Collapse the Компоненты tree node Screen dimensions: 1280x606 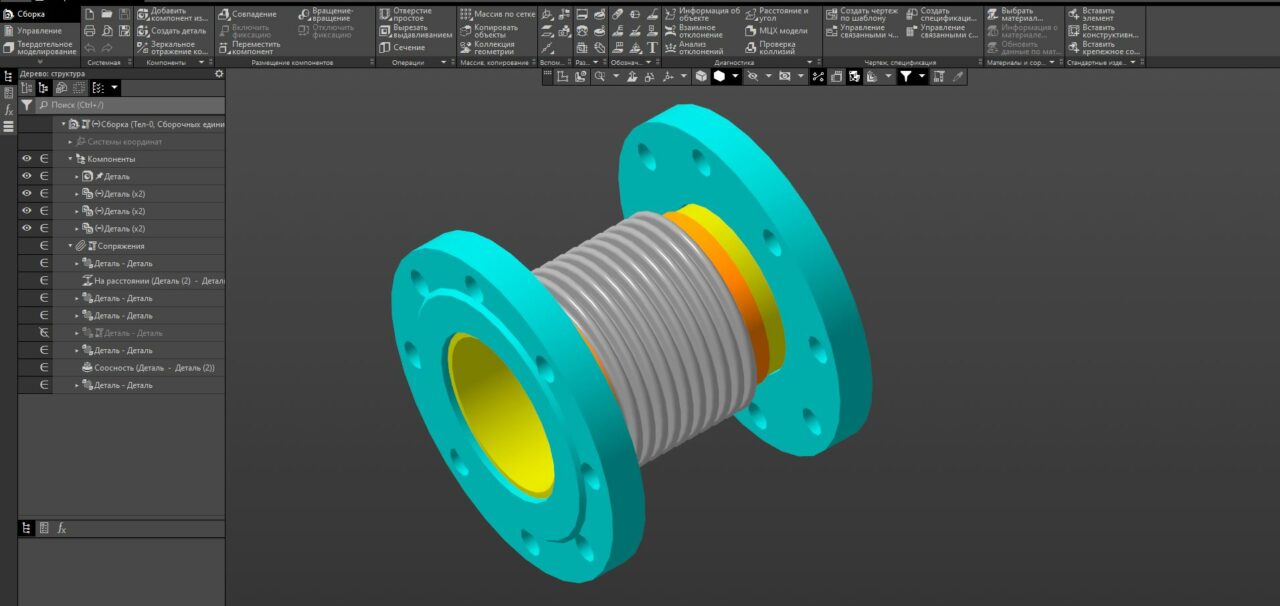click(x=70, y=159)
